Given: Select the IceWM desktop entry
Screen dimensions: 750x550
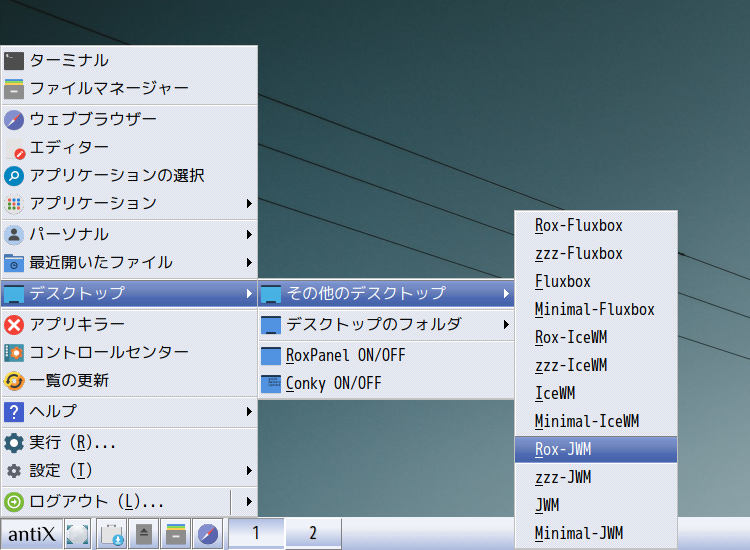Looking at the screenshot, I should (596, 394).
